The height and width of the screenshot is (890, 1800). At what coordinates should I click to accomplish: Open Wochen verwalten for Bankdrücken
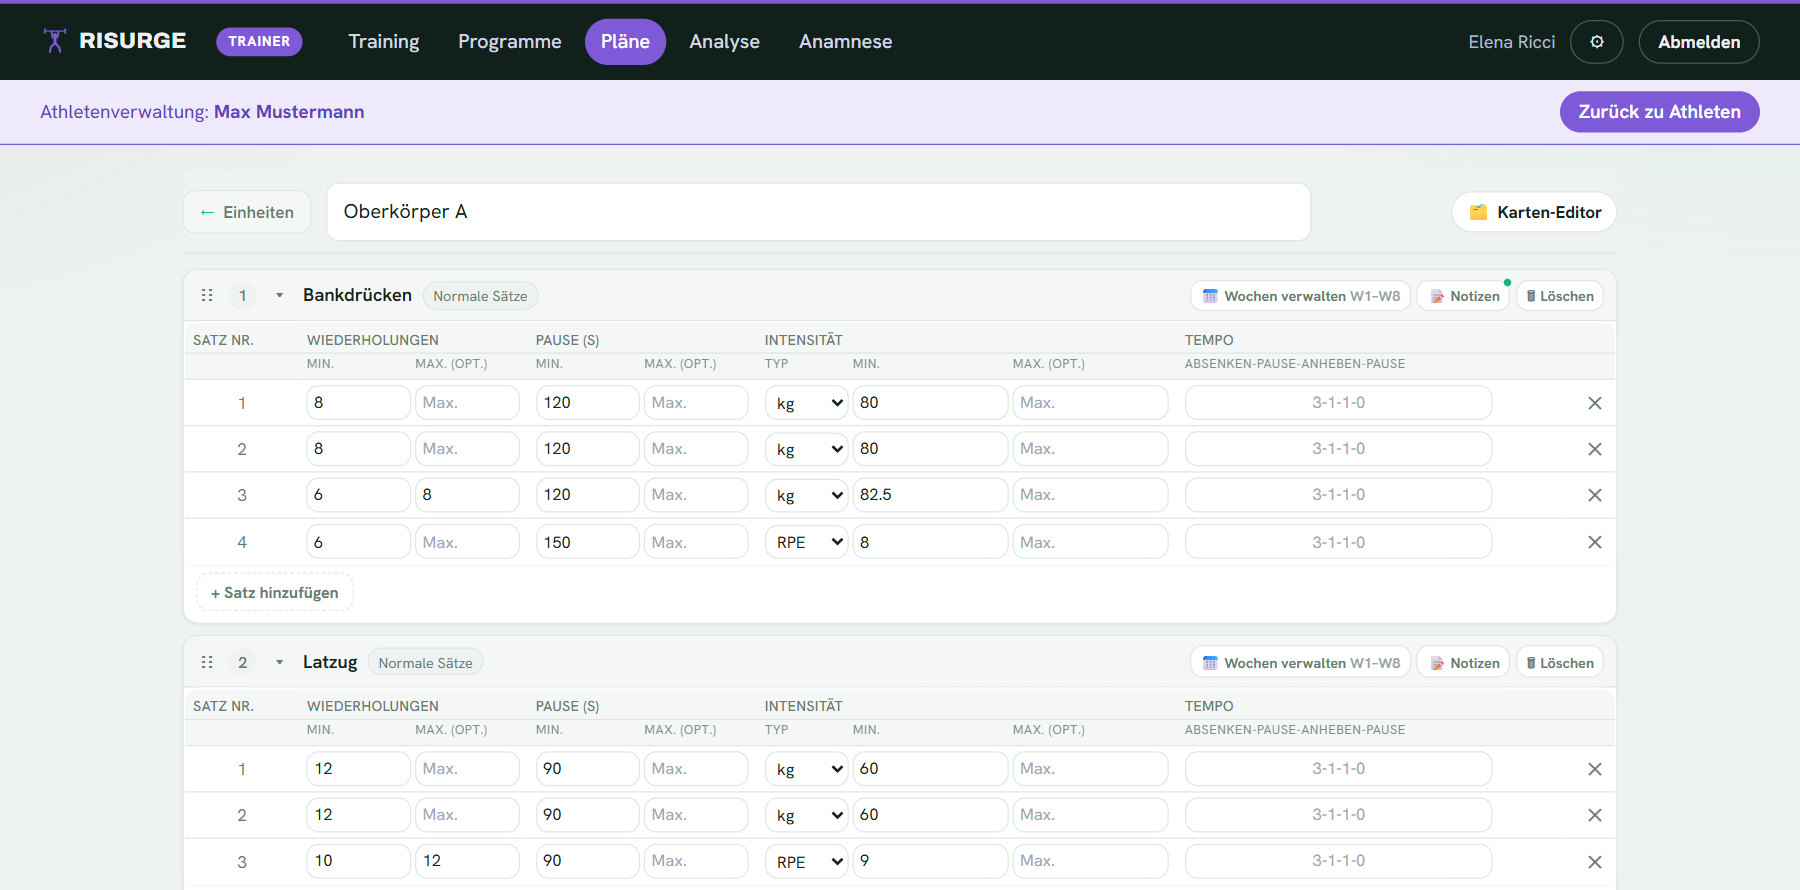pos(1301,296)
